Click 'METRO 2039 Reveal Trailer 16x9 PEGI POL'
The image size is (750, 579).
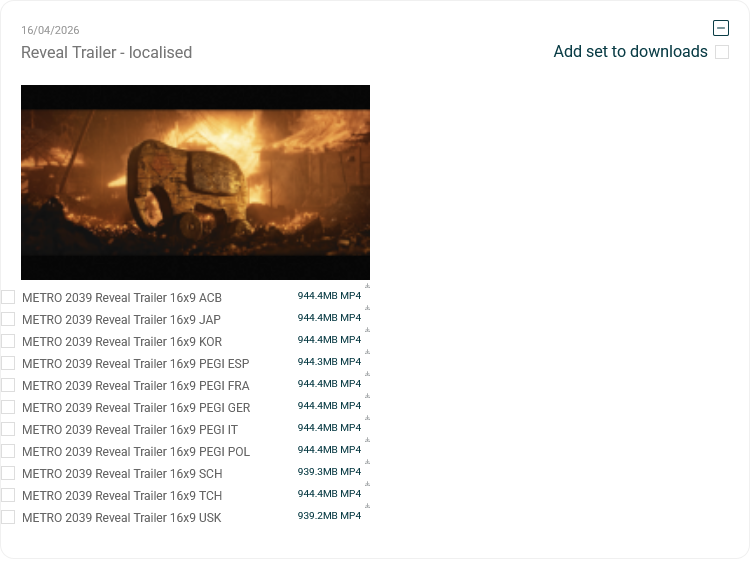tap(136, 452)
